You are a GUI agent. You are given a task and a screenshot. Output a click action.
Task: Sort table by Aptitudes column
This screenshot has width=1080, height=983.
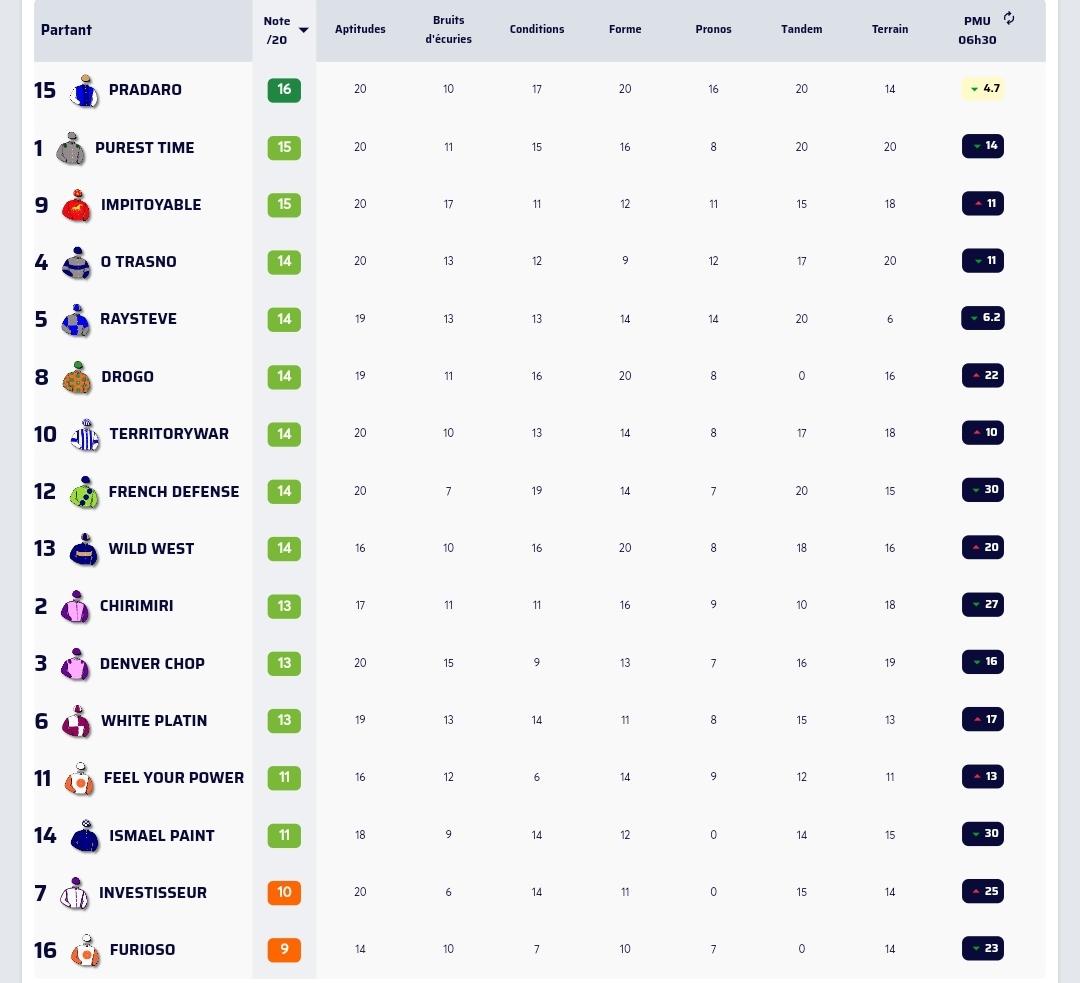360,29
